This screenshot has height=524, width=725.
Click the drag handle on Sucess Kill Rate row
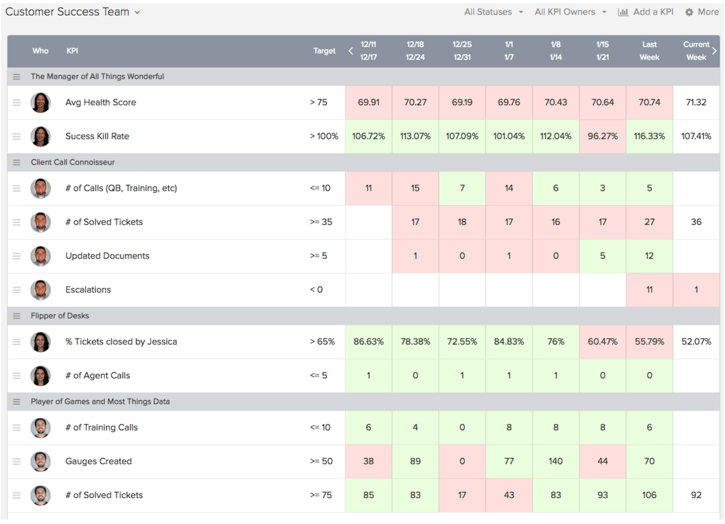[x=17, y=136]
